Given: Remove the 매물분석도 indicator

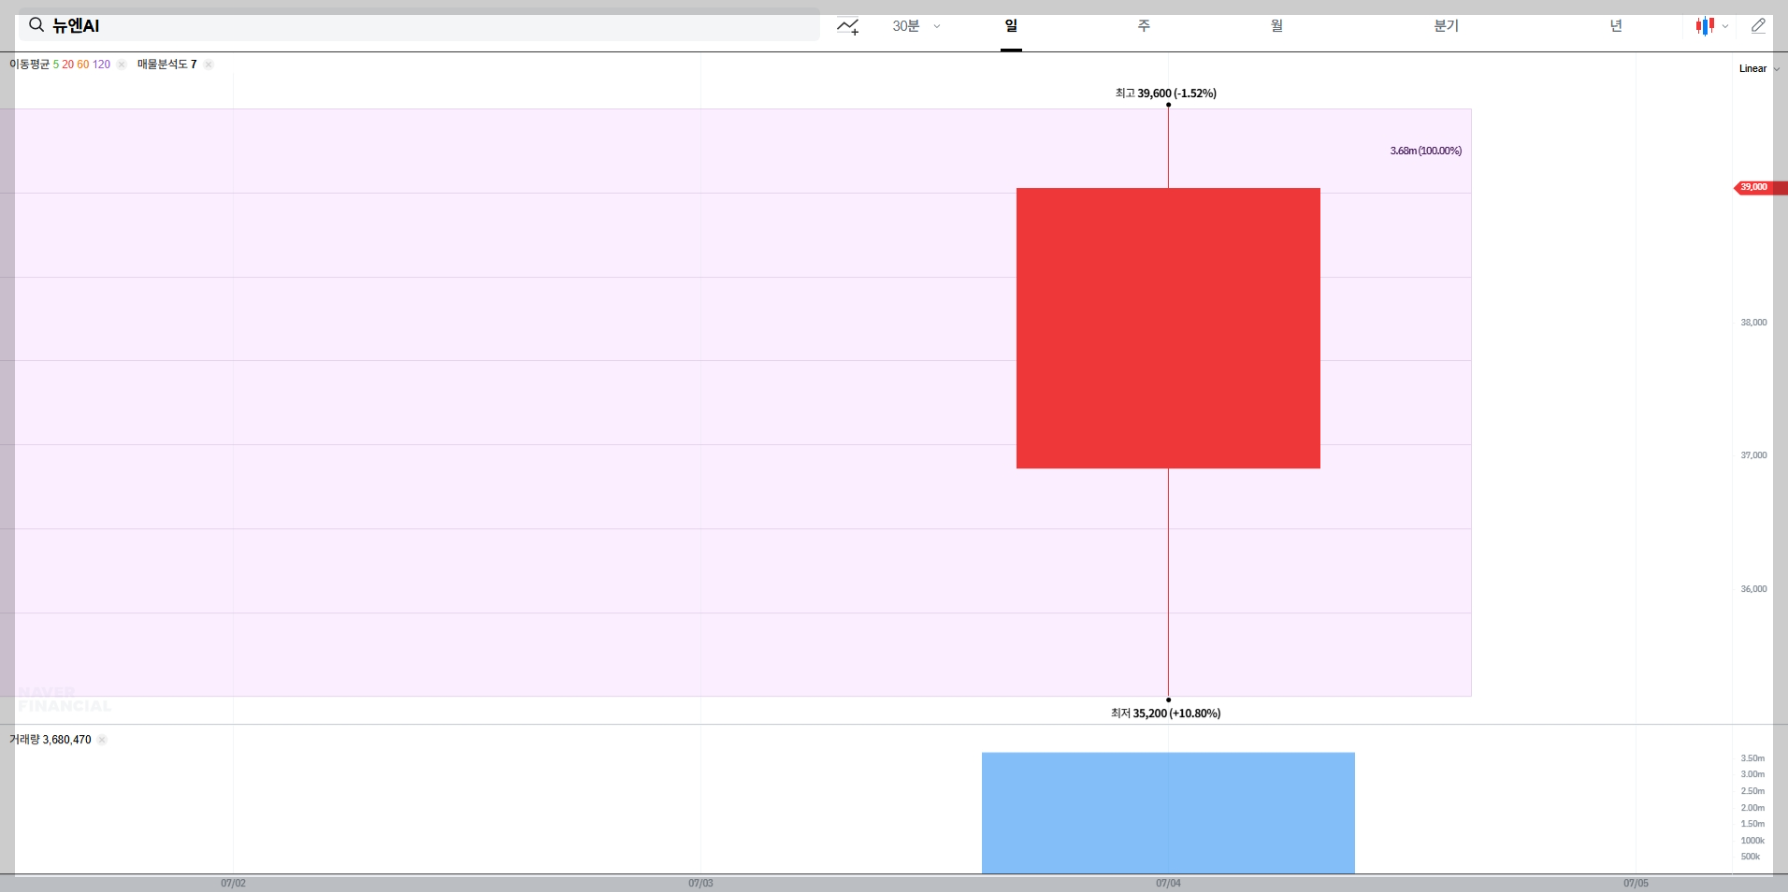Looking at the screenshot, I should tap(208, 64).
